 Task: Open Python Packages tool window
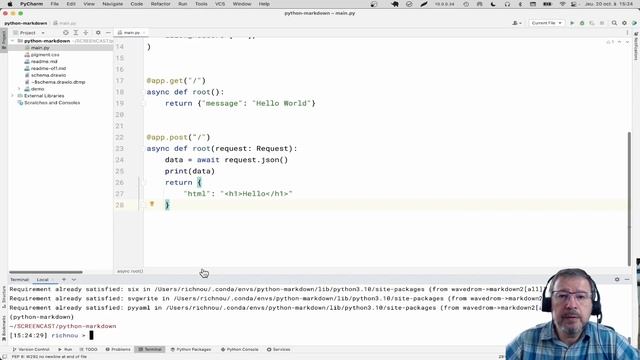click(x=191, y=350)
